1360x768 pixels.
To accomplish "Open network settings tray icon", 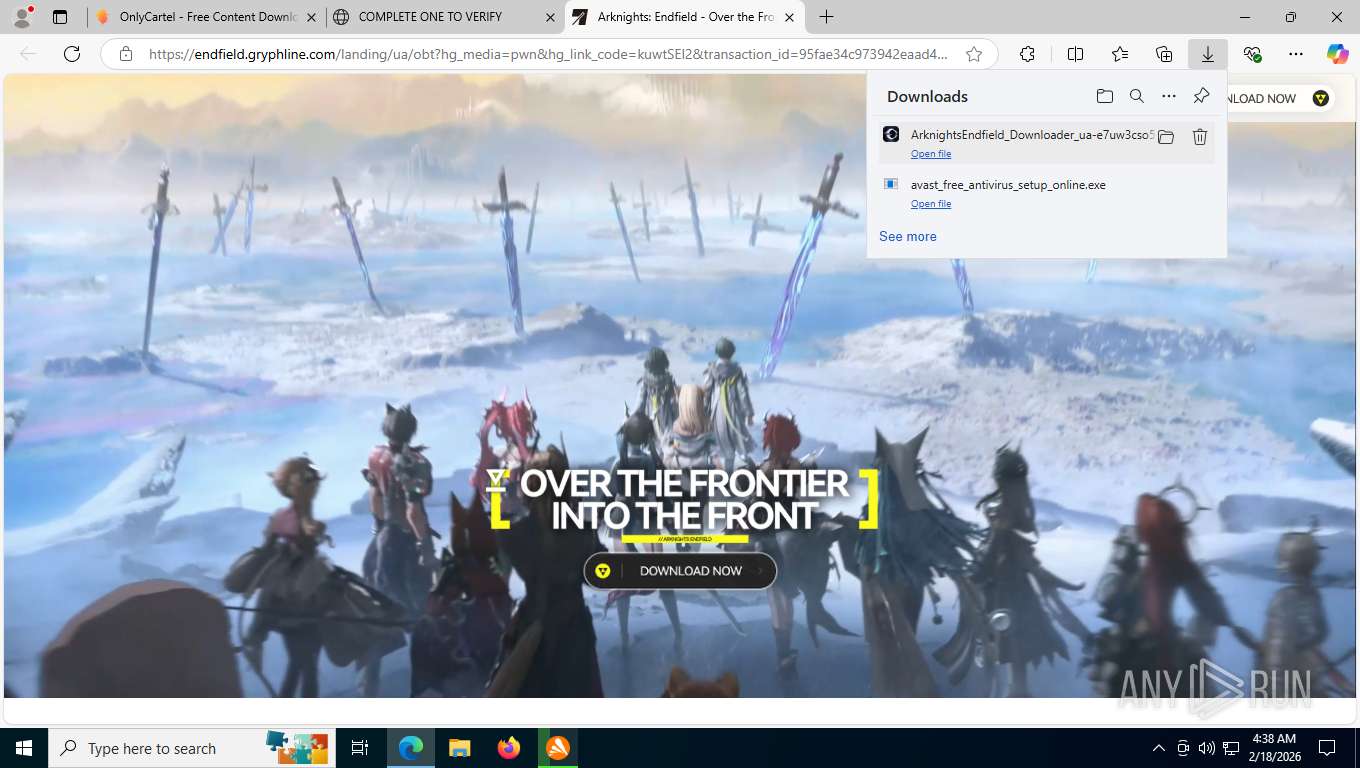I will (1231, 748).
